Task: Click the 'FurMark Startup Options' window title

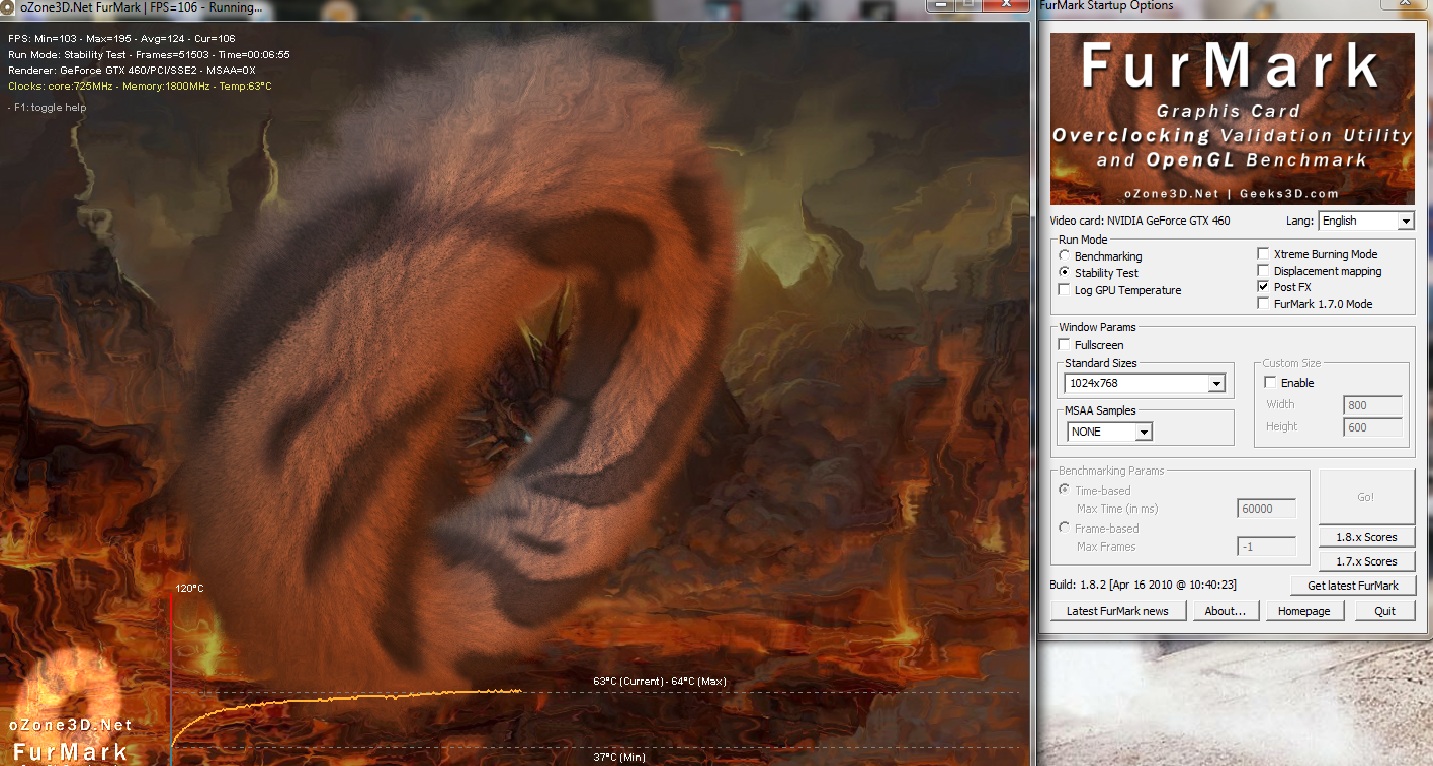Action: pos(1106,6)
